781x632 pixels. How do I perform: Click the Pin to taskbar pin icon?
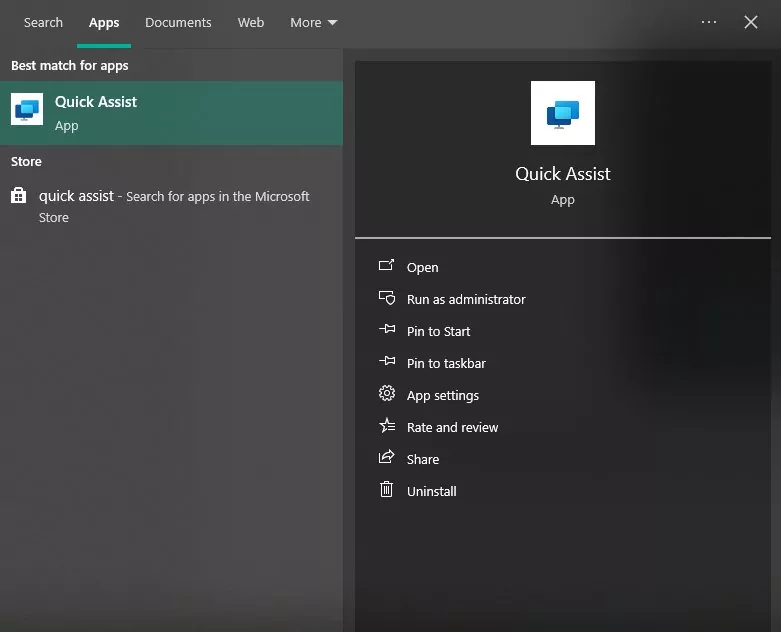click(x=387, y=361)
